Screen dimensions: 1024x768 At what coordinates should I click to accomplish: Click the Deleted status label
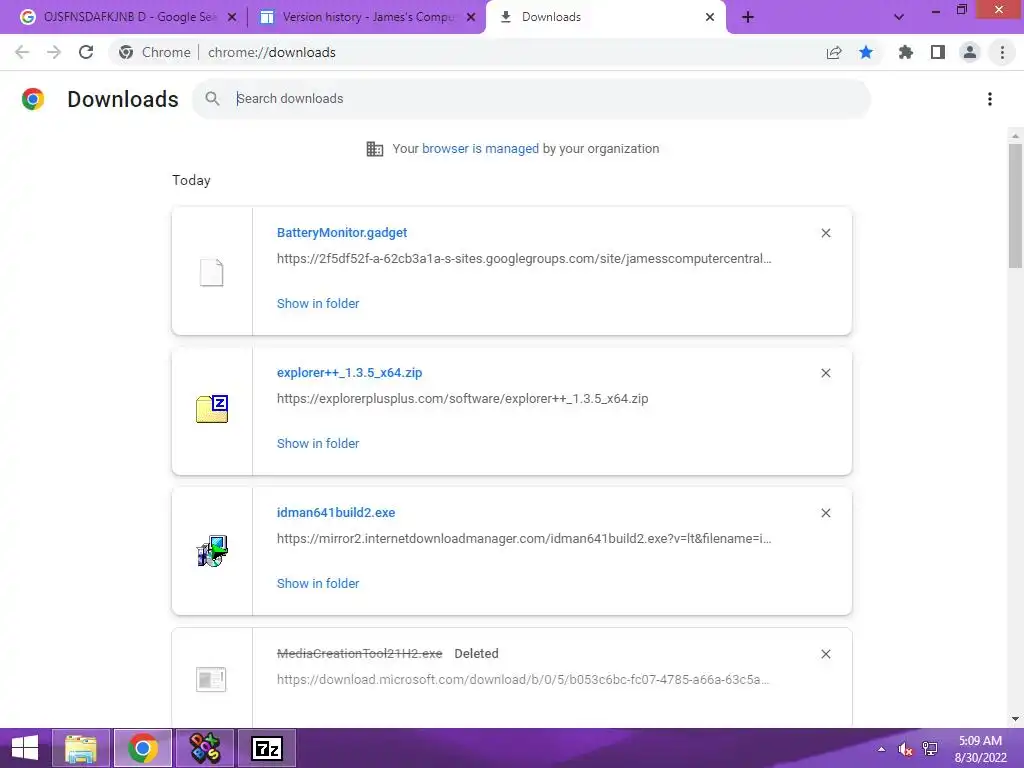pos(476,654)
